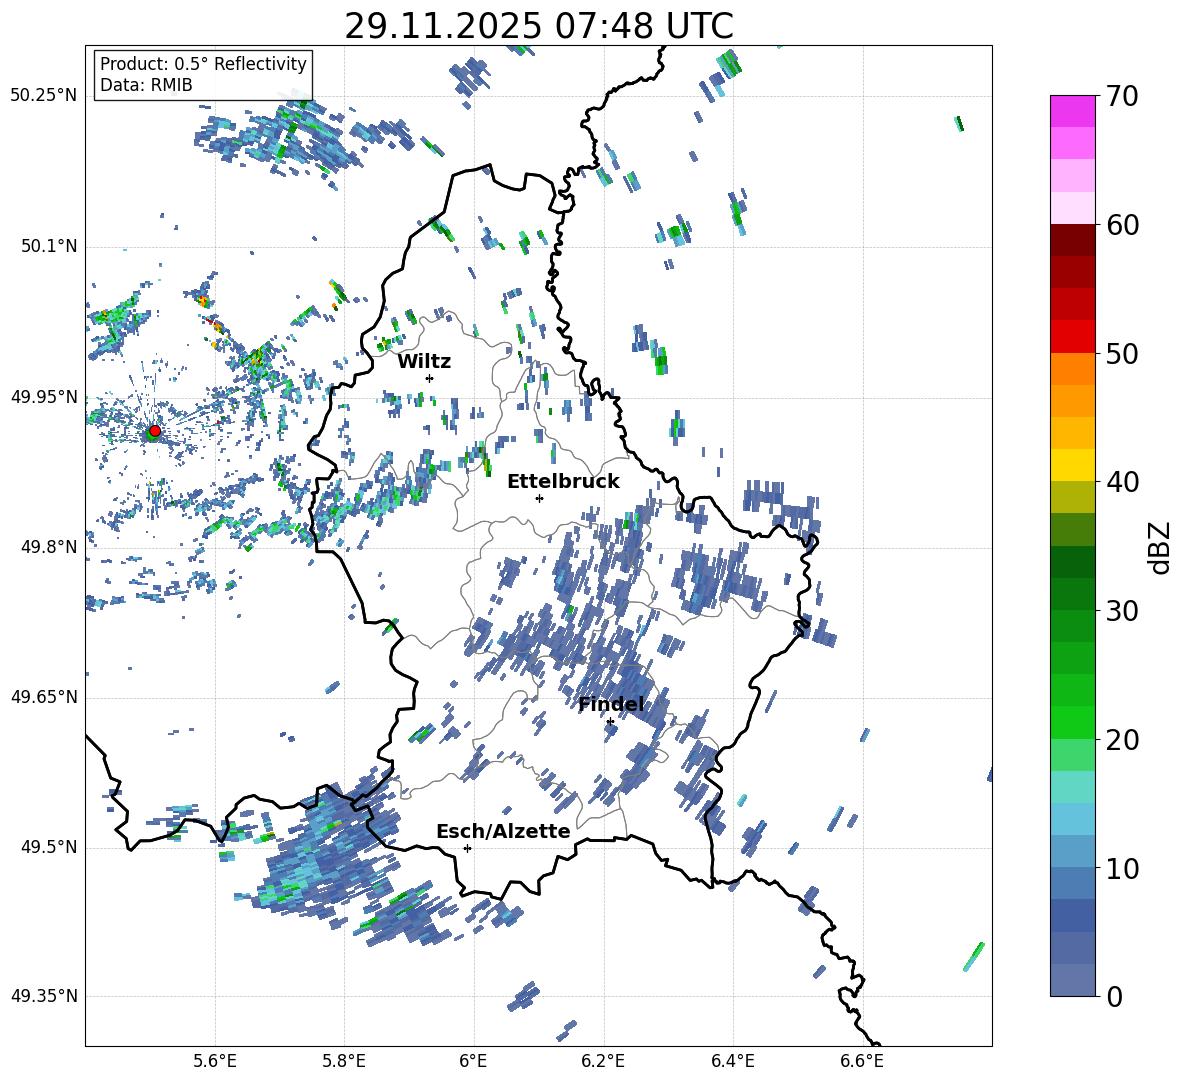Viewport: 1184px width, 1081px height.
Task: Pick the magenta swatch atop the colorbar
Action: pyautogui.click(x=1073, y=111)
